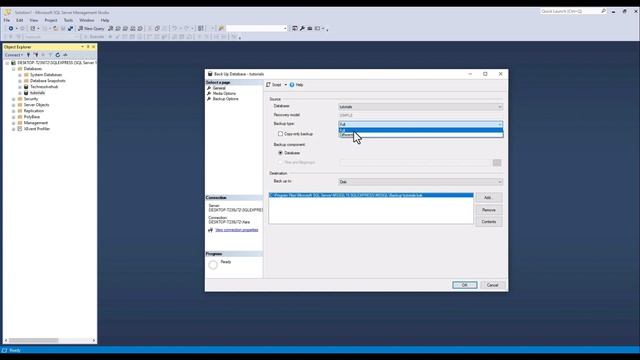Image resolution: width=640 pixels, height=360 pixels.
Task: Click OK in the Back Up Database dialog
Action: pos(464,285)
